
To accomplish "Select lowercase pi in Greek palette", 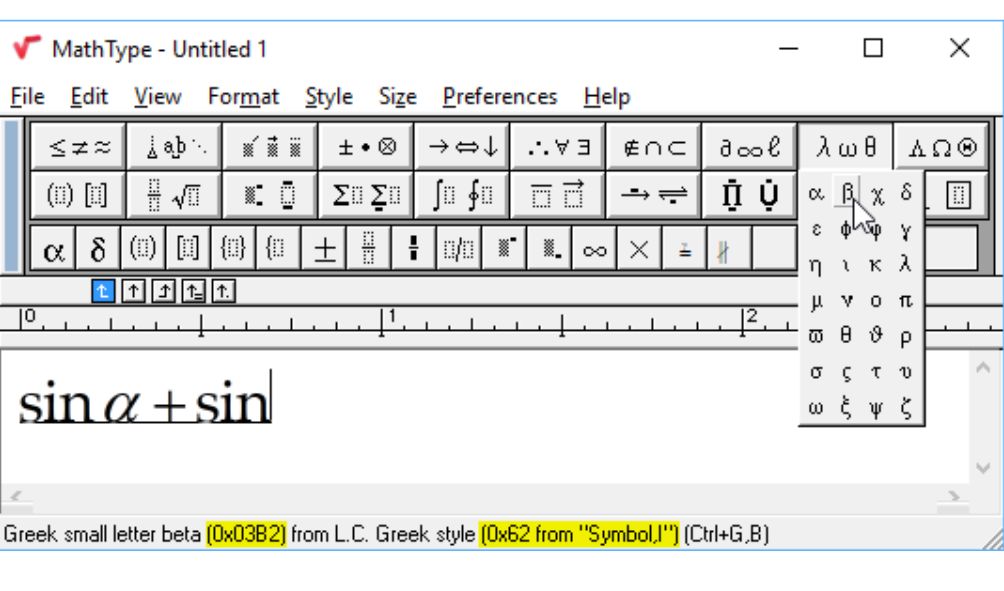I will [905, 300].
